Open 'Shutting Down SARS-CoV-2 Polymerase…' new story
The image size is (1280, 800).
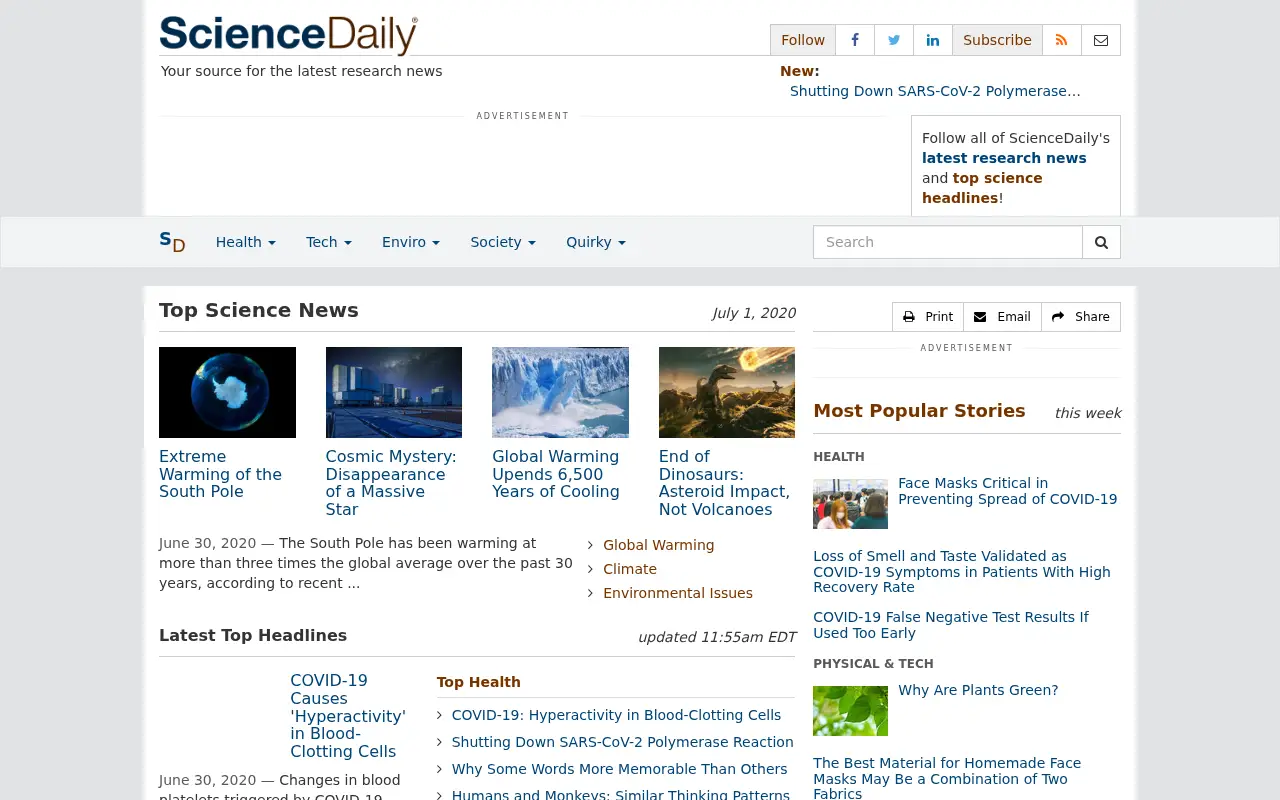[x=935, y=91]
